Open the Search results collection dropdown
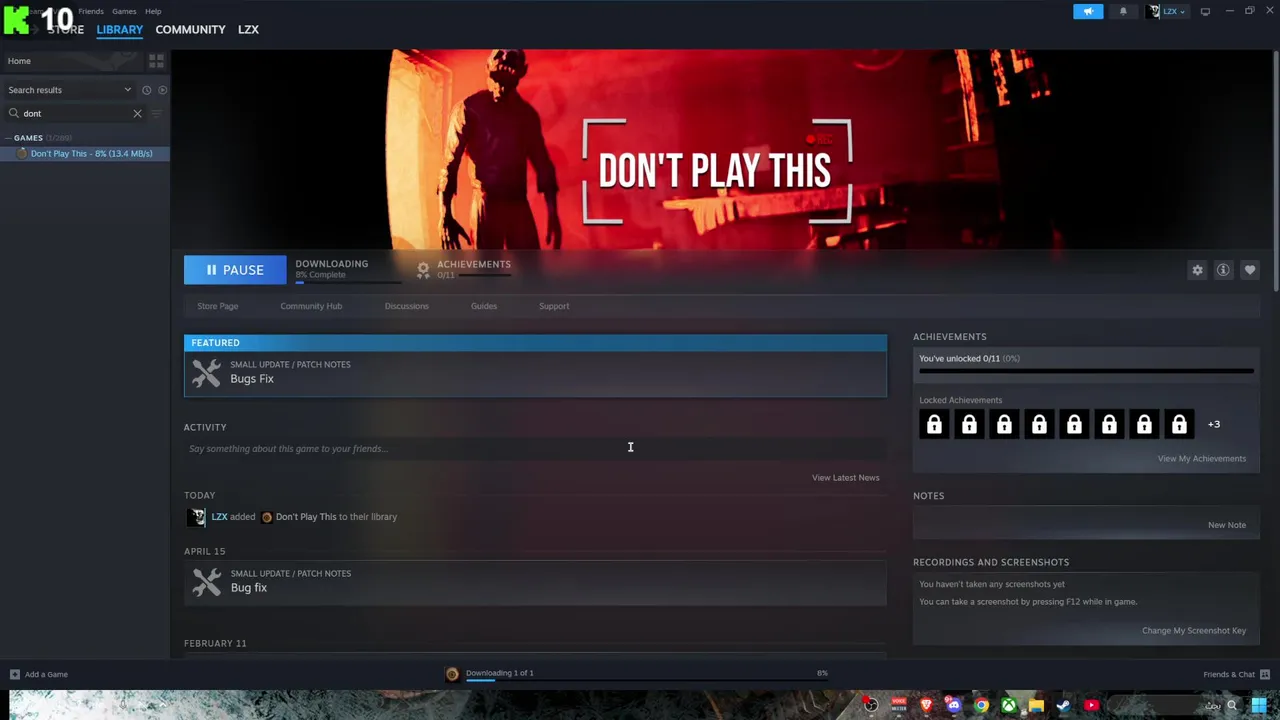This screenshot has height=720, width=1280. click(71, 90)
